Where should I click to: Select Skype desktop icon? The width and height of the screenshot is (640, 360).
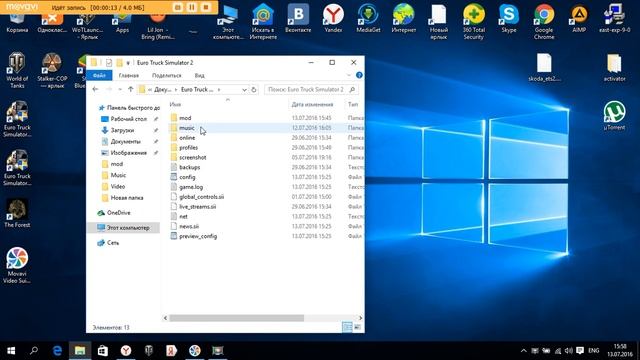coord(509,19)
